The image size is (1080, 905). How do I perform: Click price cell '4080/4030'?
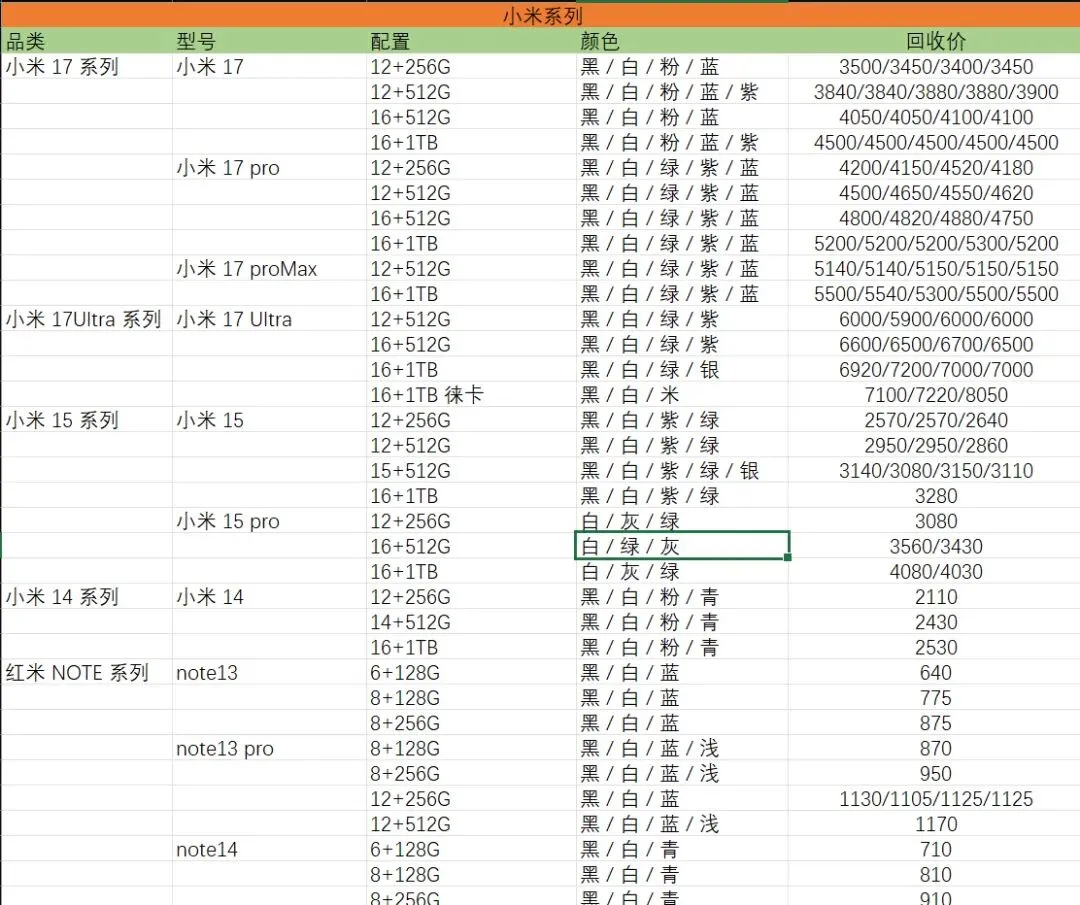[935, 572]
